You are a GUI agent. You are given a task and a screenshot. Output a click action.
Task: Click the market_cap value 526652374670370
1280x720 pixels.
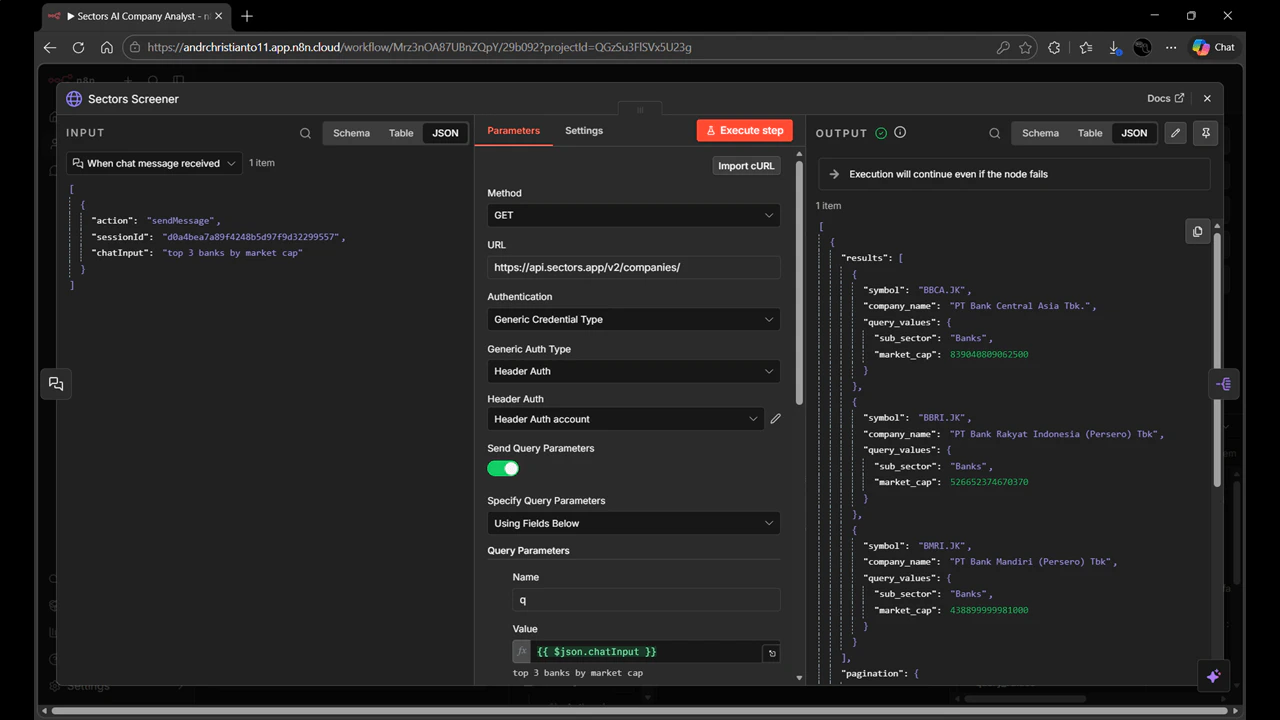(x=989, y=482)
